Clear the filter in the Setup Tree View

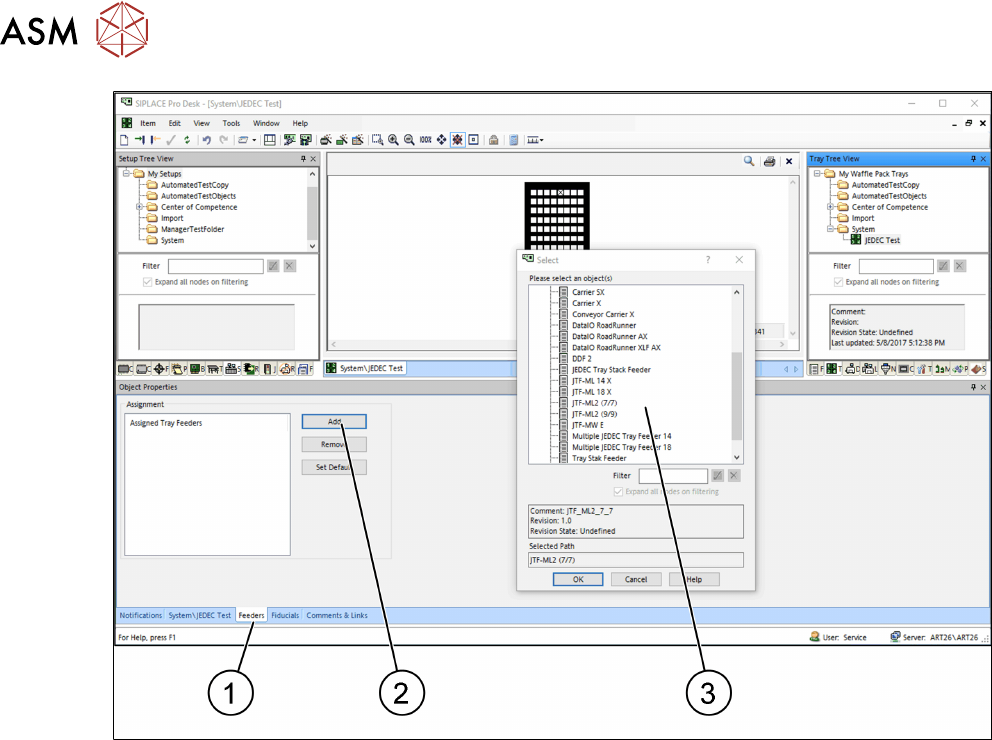click(290, 266)
